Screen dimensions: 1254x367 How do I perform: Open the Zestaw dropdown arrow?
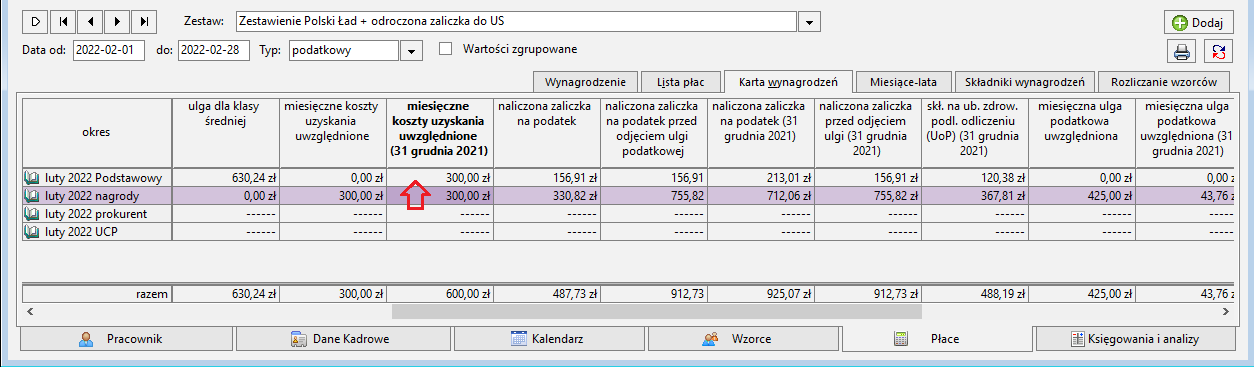[x=811, y=22]
